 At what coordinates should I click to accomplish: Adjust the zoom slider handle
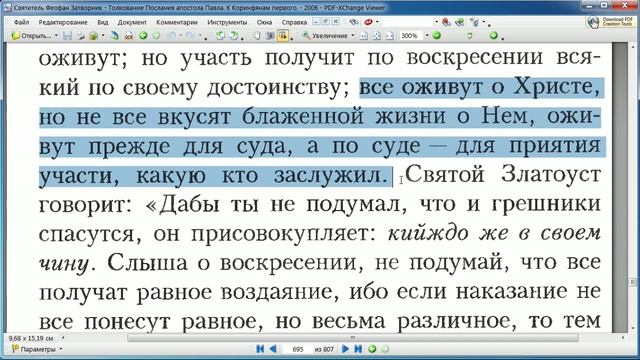(470, 36)
